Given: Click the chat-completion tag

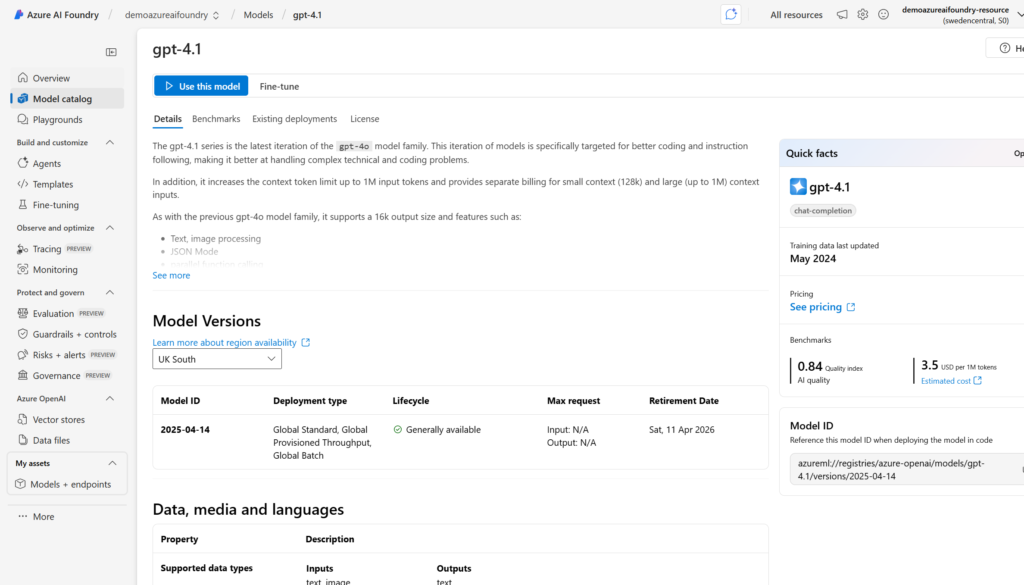Looking at the screenshot, I should tap(823, 210).
